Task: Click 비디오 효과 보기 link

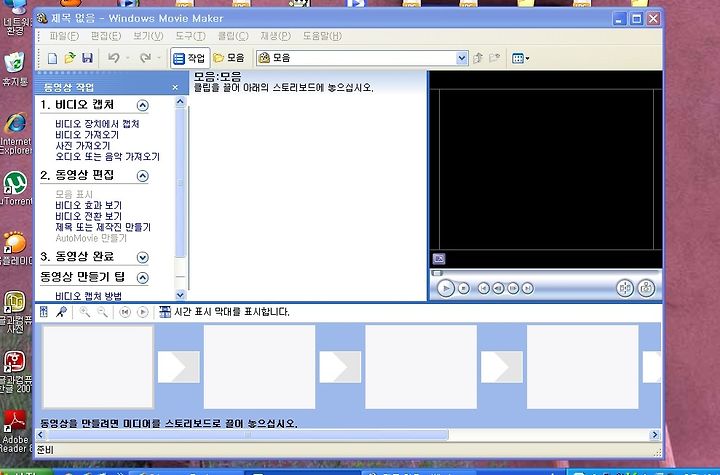Action: click(89, 205)
